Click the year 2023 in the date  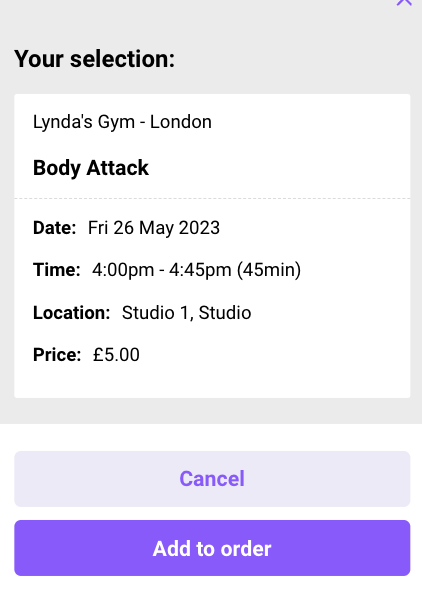click(x=199, y=228)
